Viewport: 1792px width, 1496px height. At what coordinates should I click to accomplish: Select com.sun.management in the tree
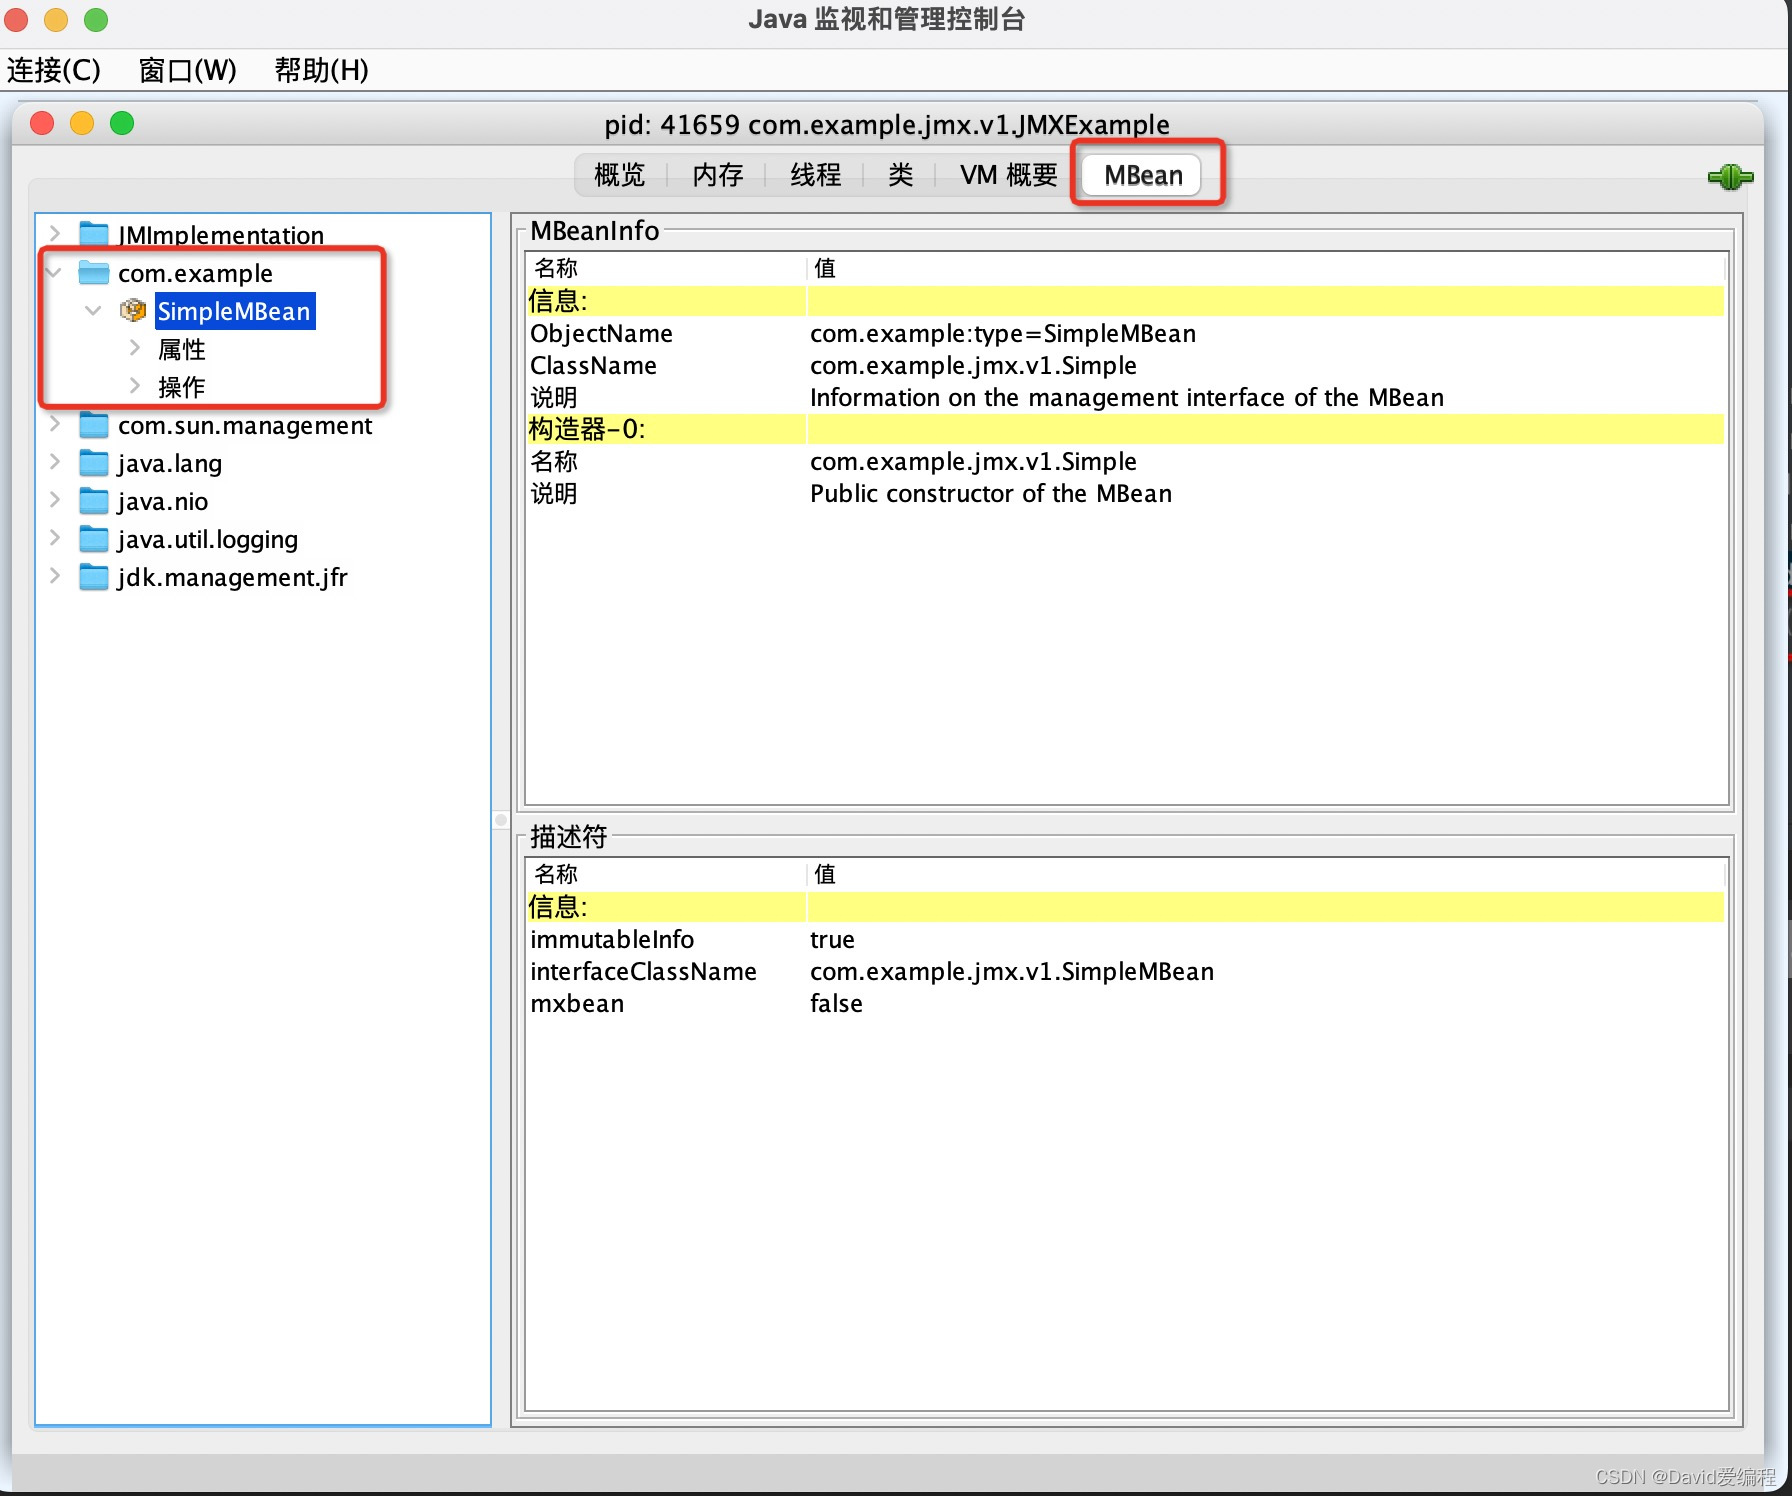click(x=245, y=425)
